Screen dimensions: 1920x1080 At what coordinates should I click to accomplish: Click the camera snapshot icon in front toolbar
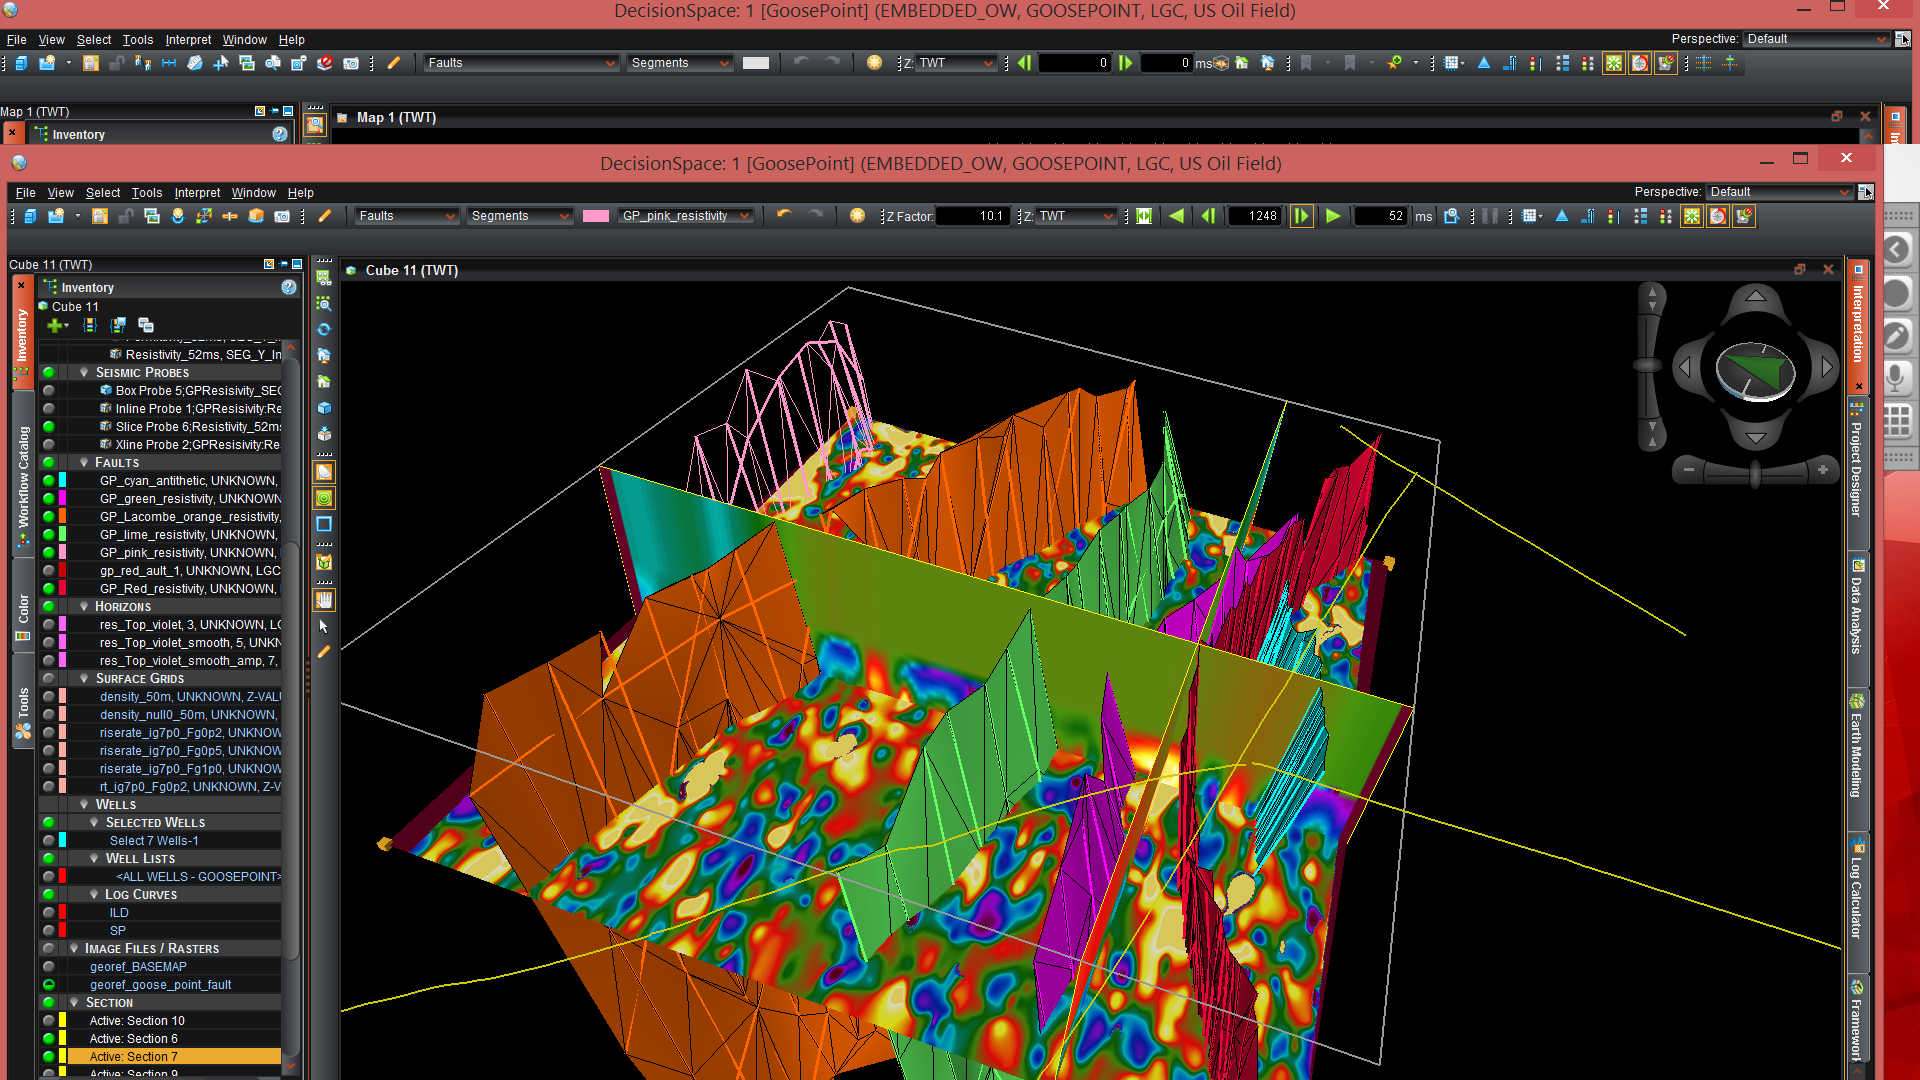282,216
